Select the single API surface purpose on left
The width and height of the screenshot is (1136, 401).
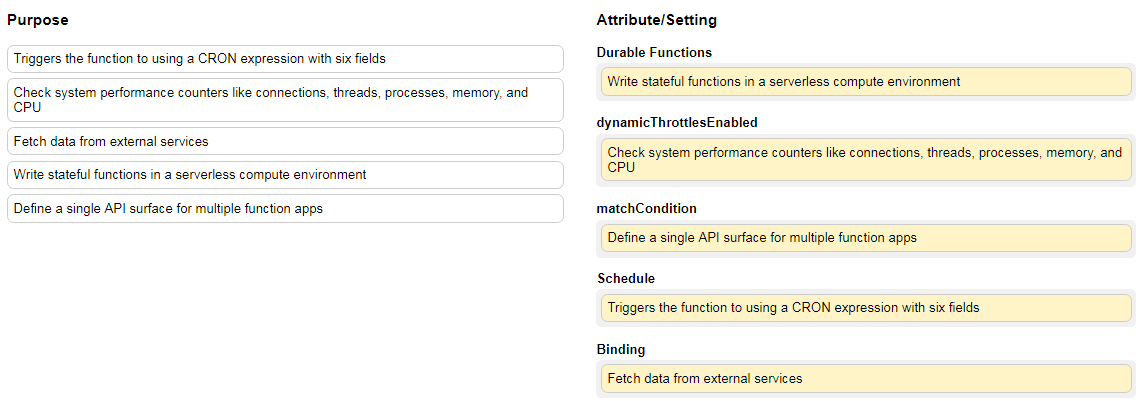pos(285,208)
